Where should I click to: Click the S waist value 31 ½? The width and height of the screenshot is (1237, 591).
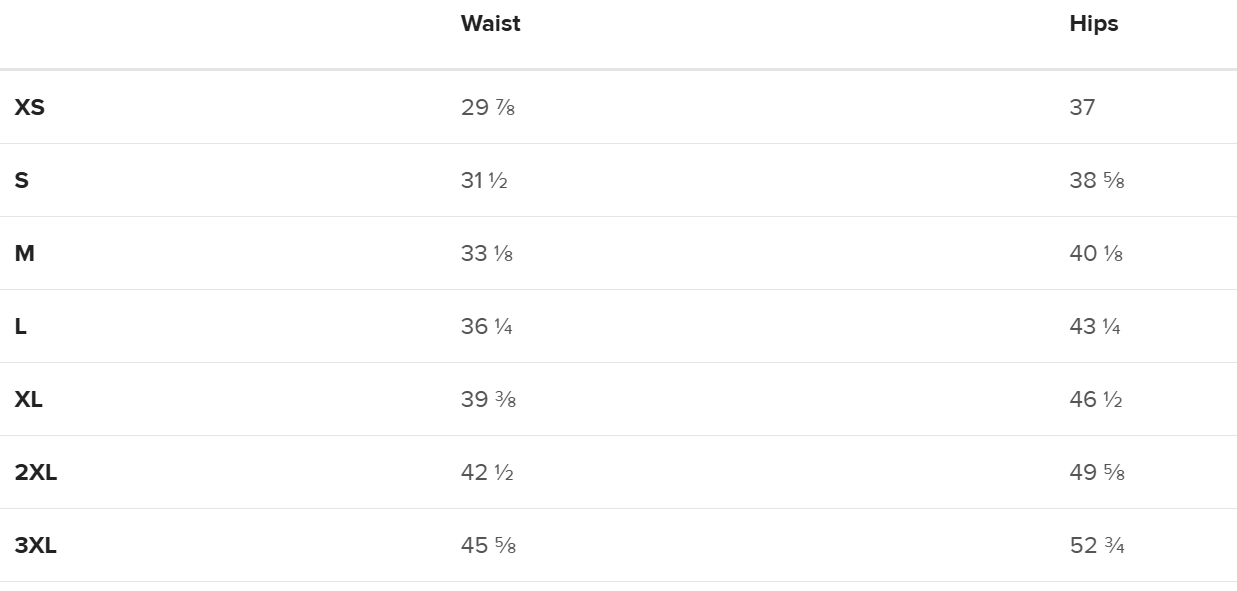coord(484,180)
